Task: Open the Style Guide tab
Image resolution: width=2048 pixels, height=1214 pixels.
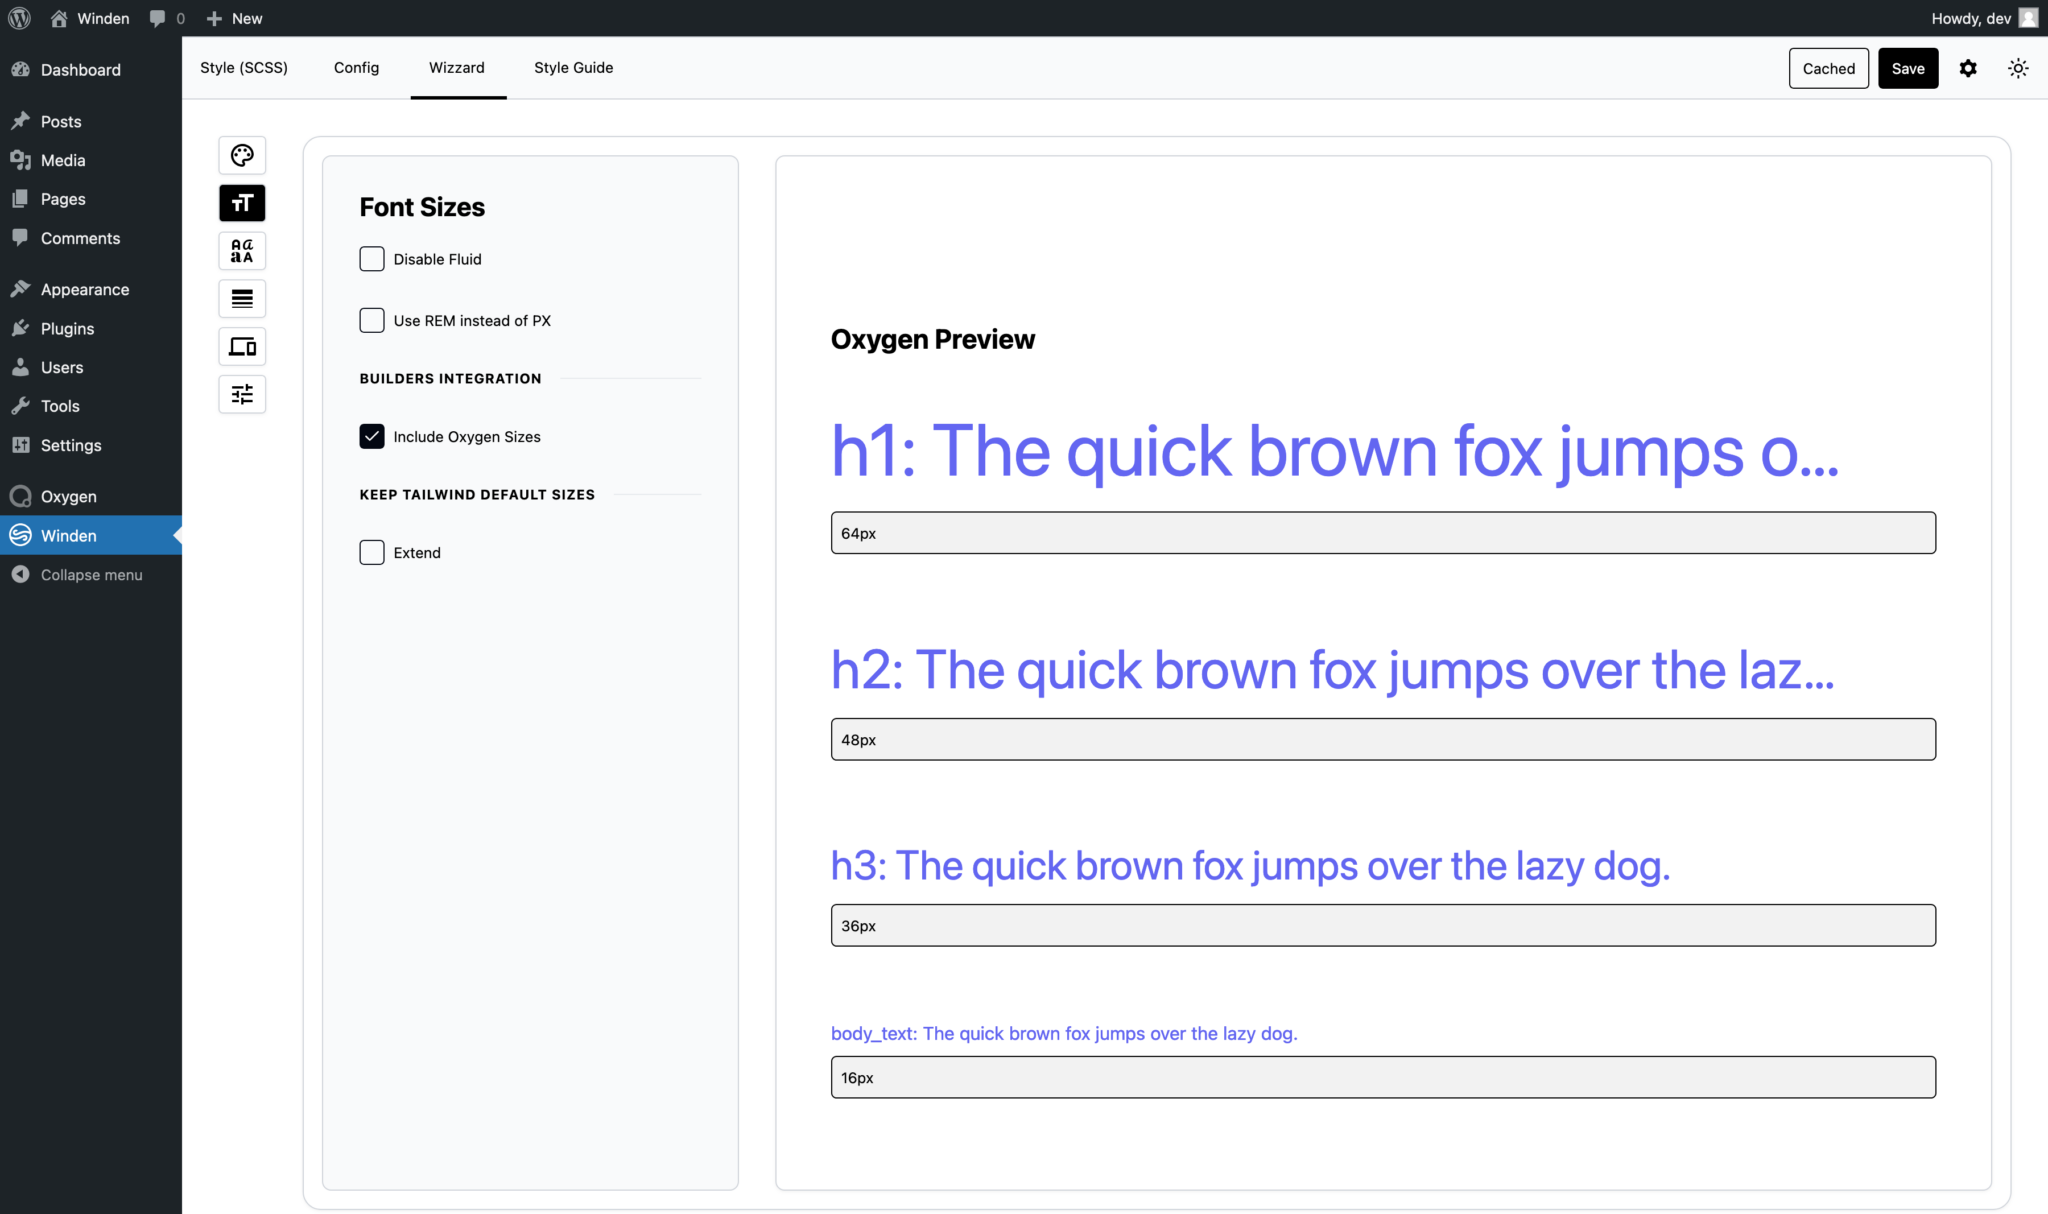Action: pos(573,67)
